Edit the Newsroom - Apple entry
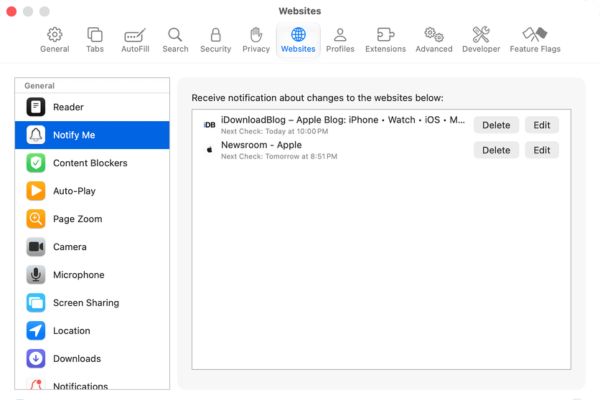Viewport: 600px width, 400px height. point(541,150)
